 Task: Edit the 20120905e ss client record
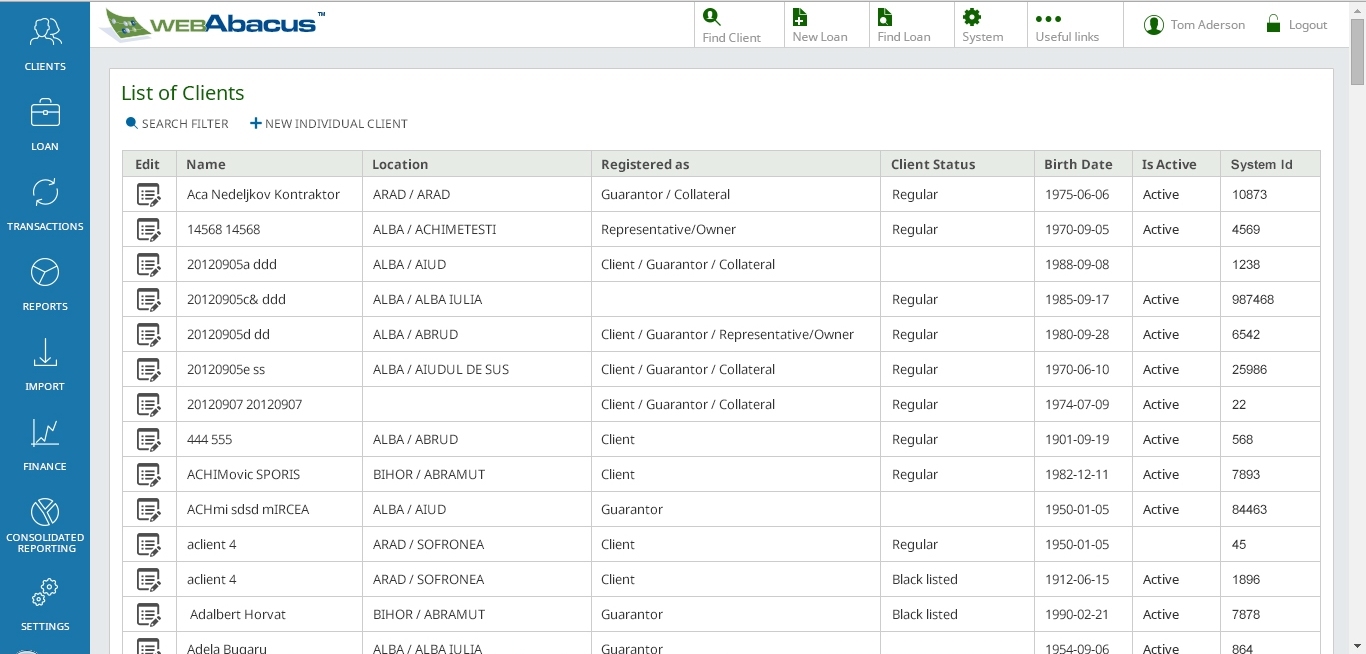(148, 369)
